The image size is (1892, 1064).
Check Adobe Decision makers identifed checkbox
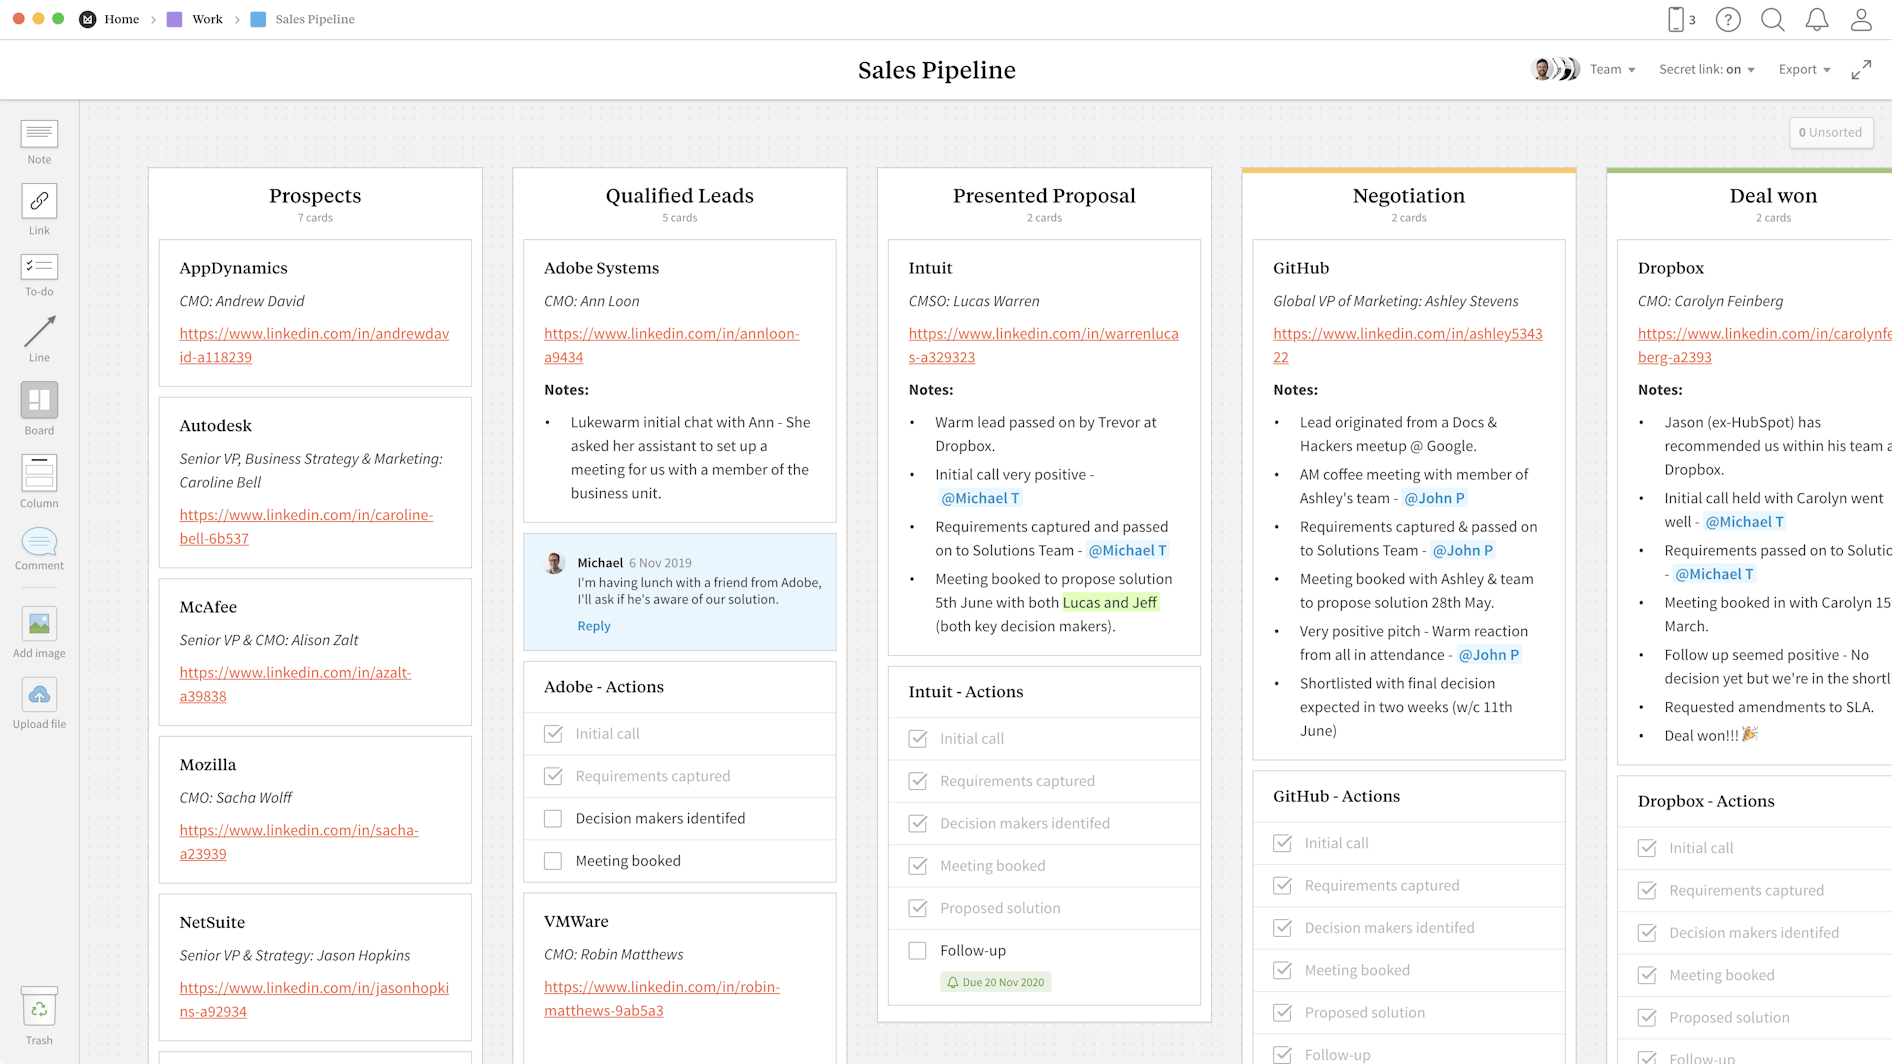click(x=553, y=819)
